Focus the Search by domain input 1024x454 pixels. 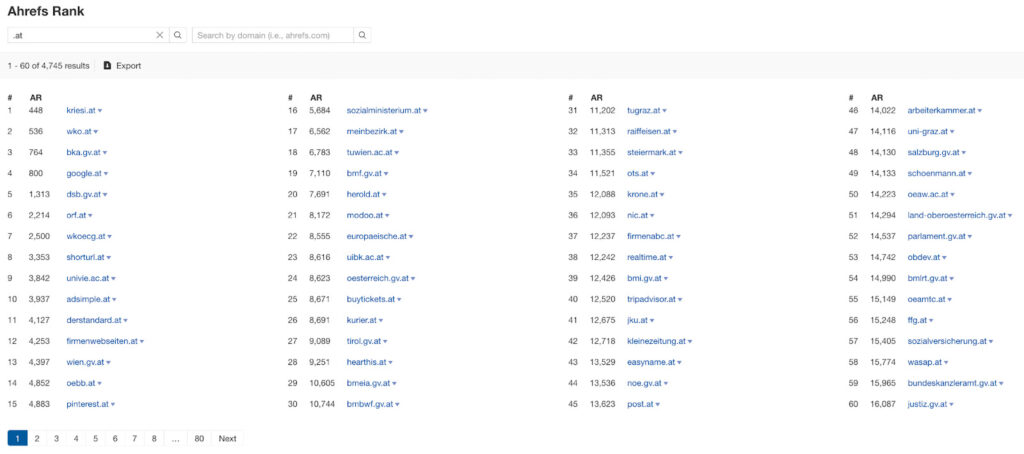click(x=273, y=35)
